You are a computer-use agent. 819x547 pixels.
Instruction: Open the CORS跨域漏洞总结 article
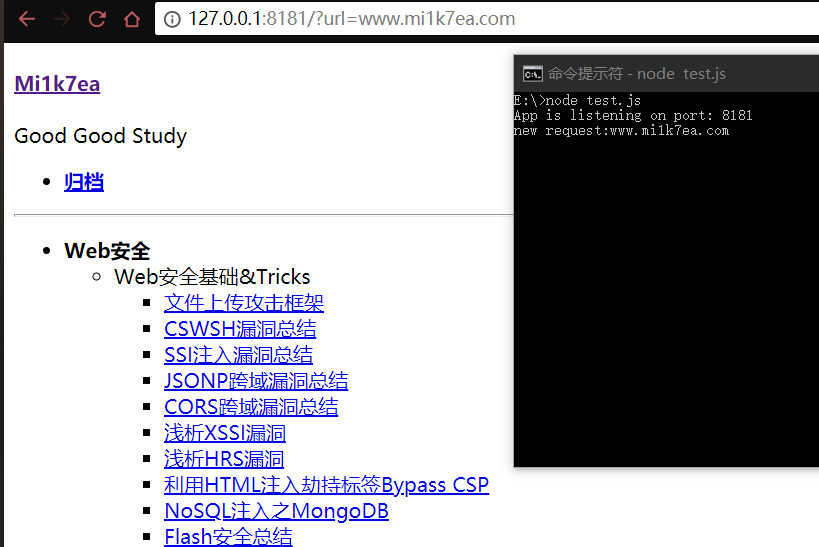[x=251, y=407]
